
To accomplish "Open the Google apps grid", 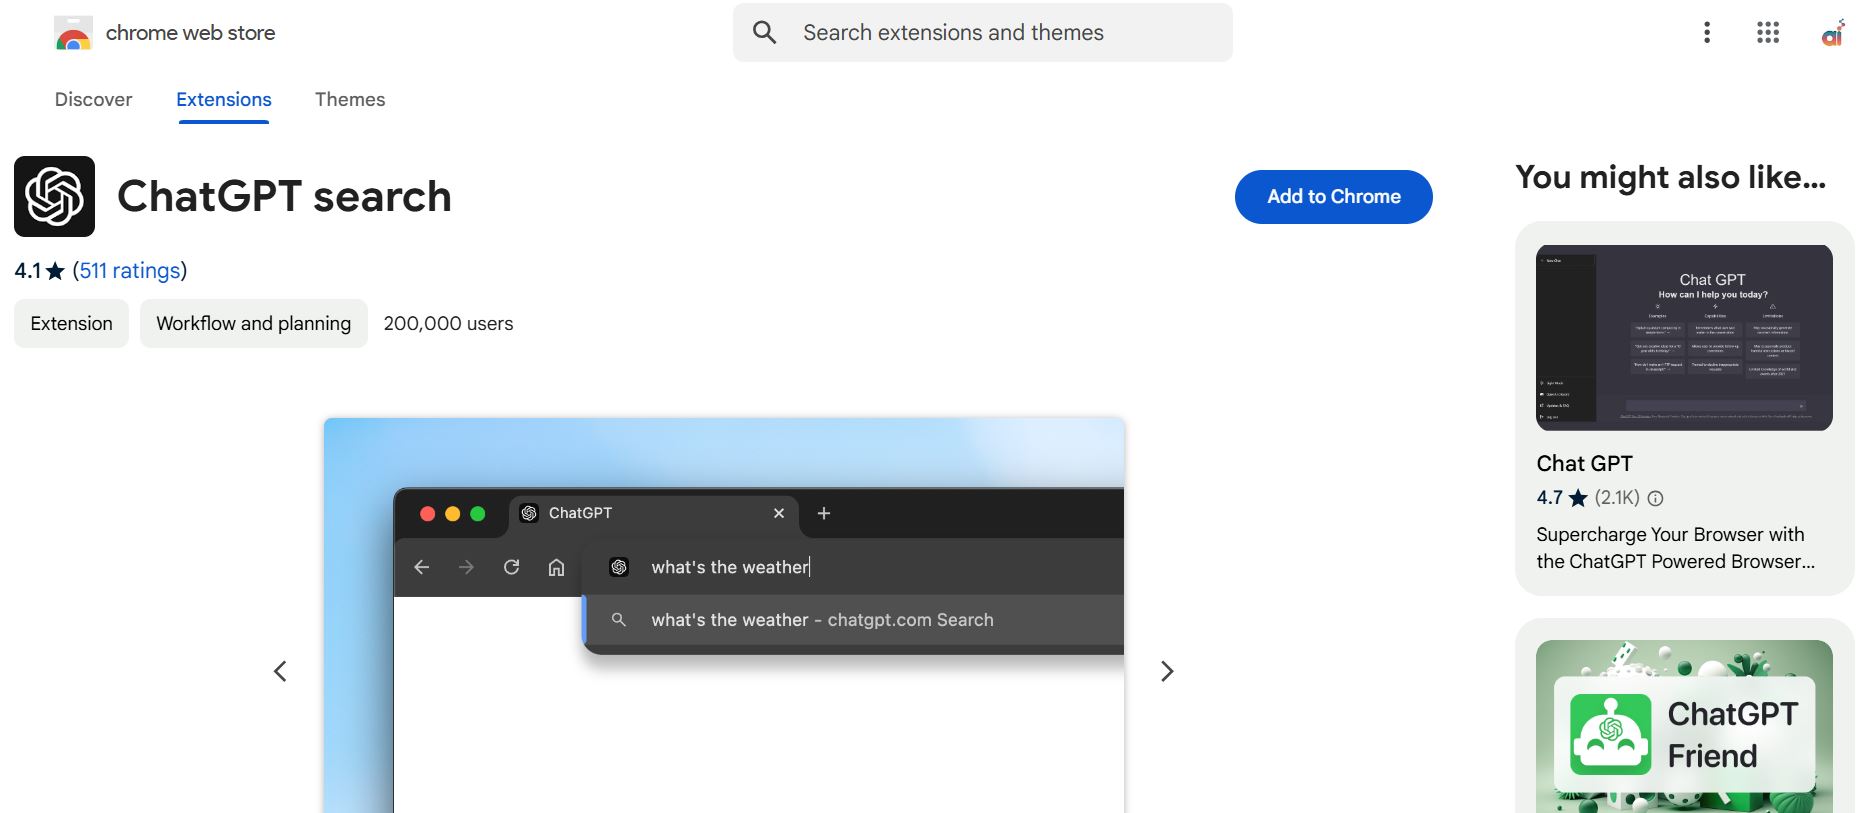I will [x=1768, y=33].
